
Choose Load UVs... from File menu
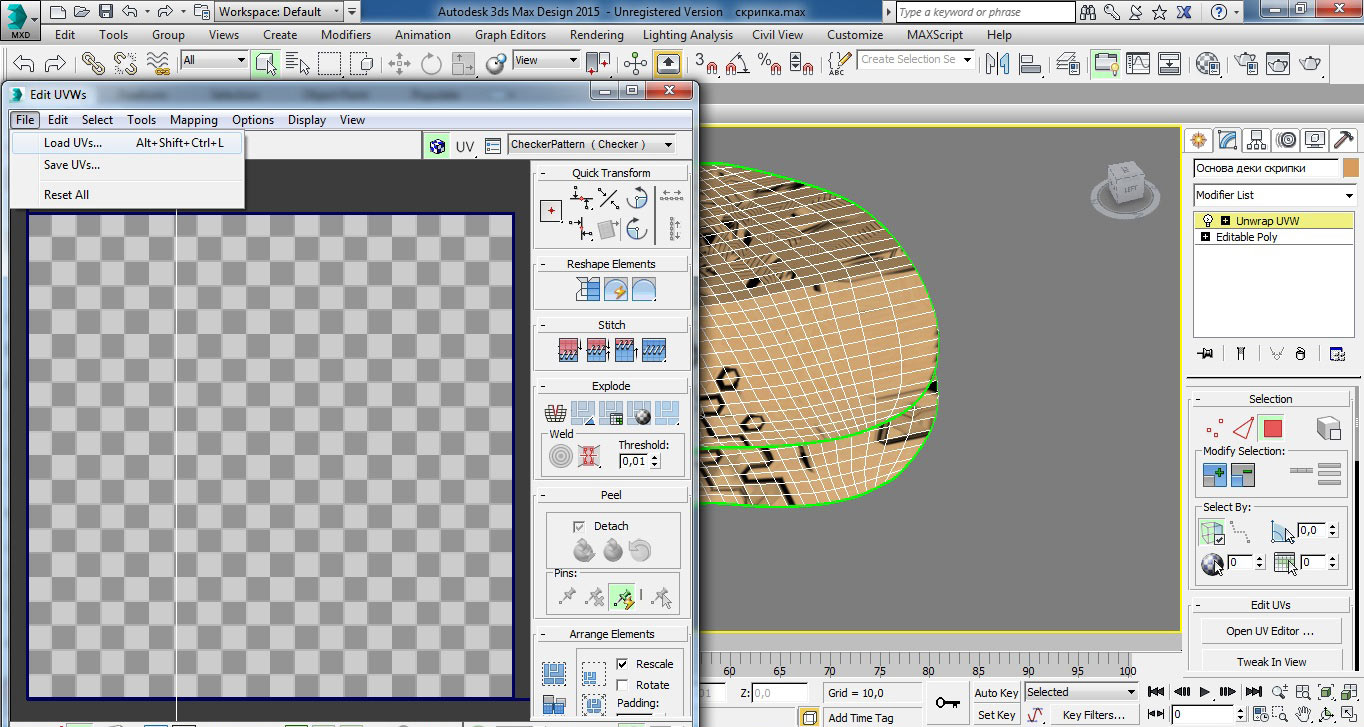[72, 143]
